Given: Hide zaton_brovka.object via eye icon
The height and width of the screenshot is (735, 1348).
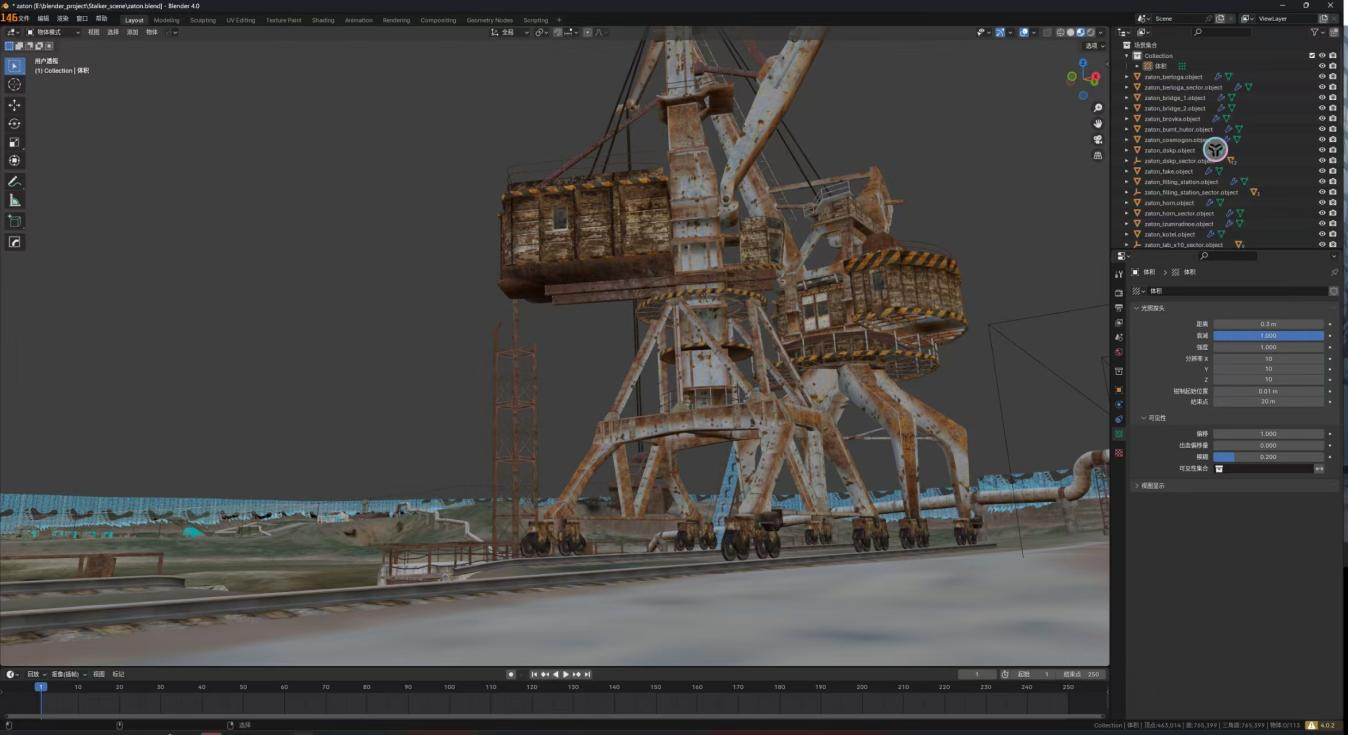Looking at the screenshot, I should click(1322, 119).
